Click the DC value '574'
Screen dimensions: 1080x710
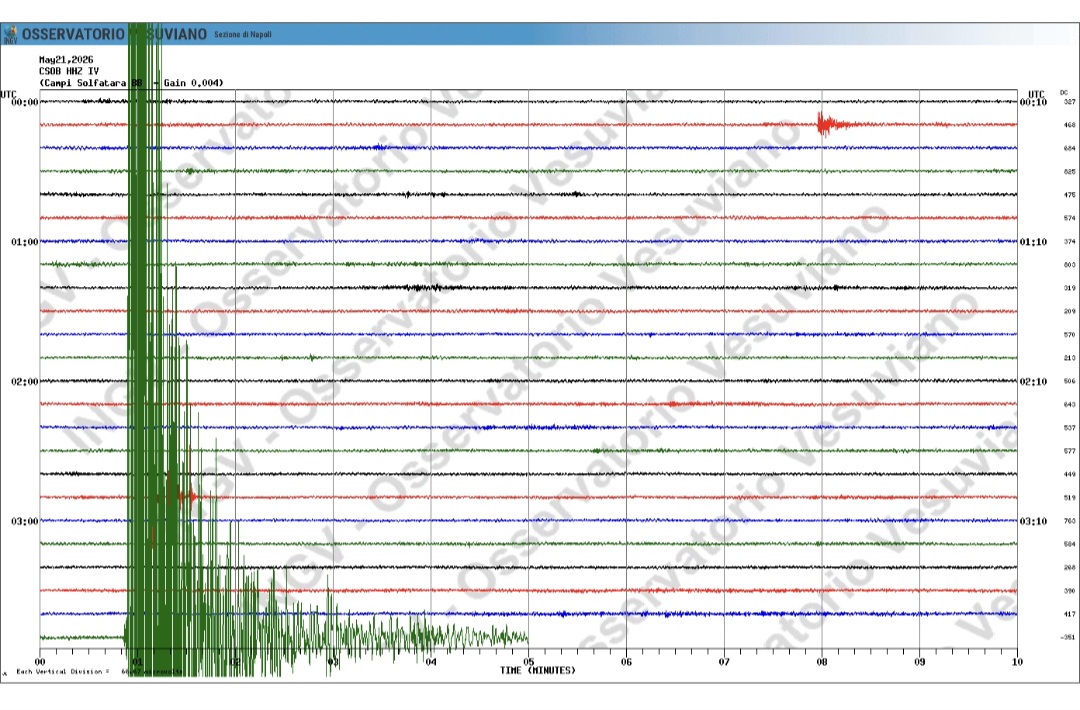click(x=1069, y=218)
